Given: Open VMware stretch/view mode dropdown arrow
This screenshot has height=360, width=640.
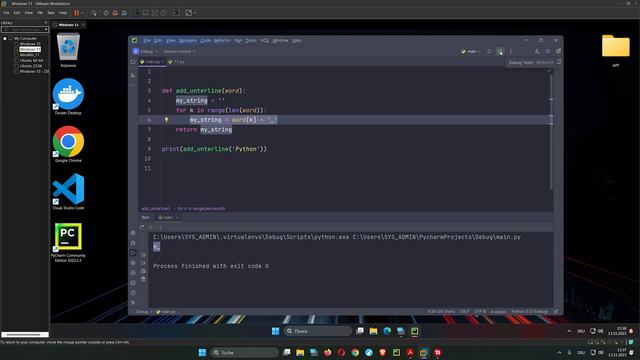Looking at the screenshot, I should pos(194,13).
